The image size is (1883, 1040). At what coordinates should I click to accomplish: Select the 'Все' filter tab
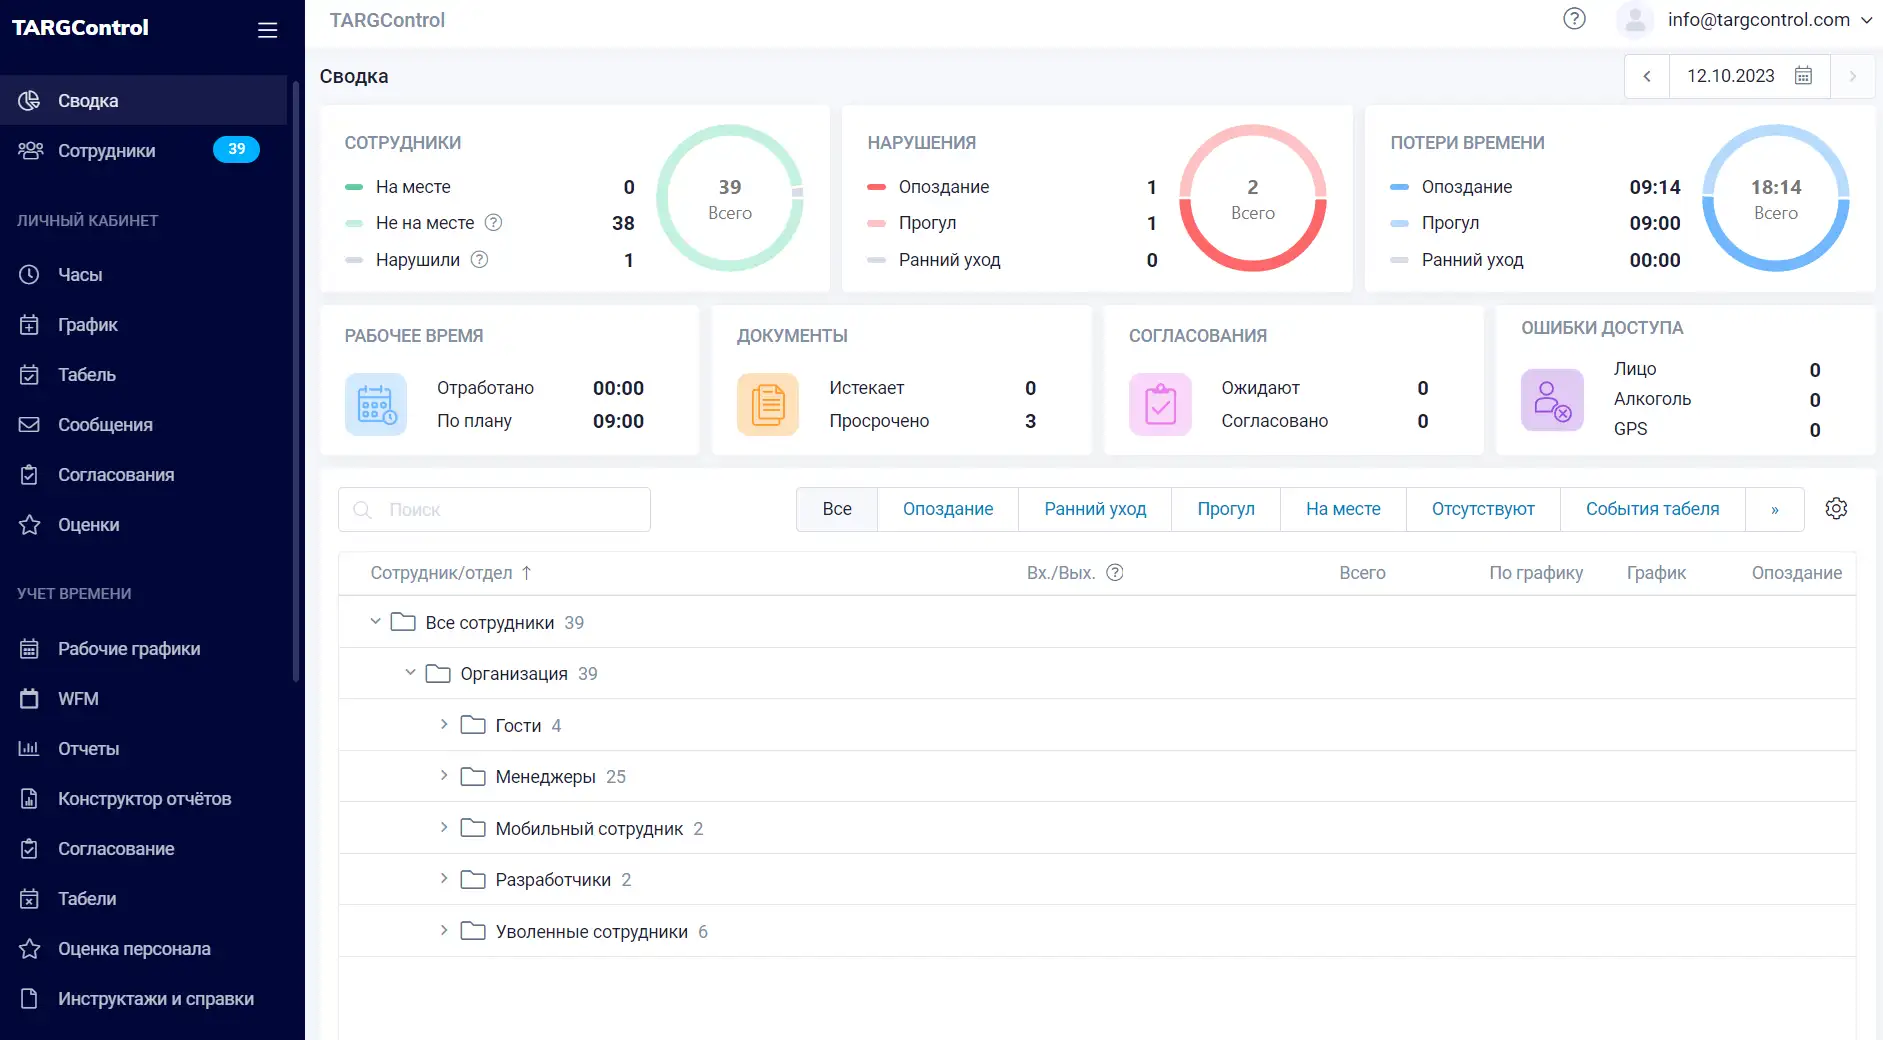(x=837, y=509)
